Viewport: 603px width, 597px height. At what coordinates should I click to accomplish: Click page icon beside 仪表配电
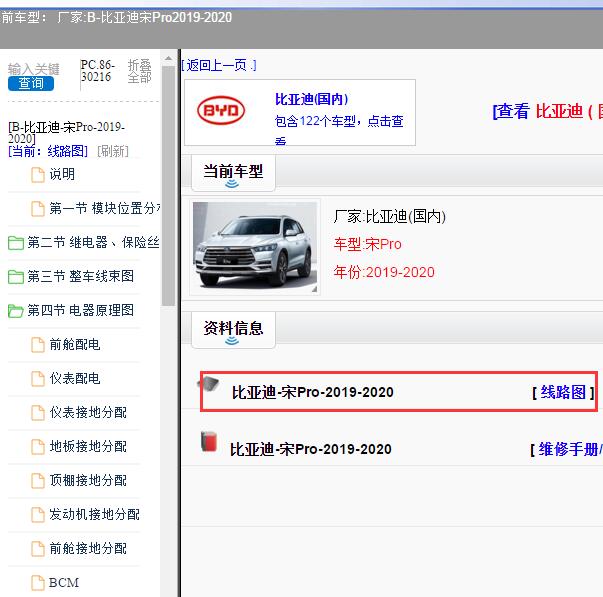[x=38, y=379]
